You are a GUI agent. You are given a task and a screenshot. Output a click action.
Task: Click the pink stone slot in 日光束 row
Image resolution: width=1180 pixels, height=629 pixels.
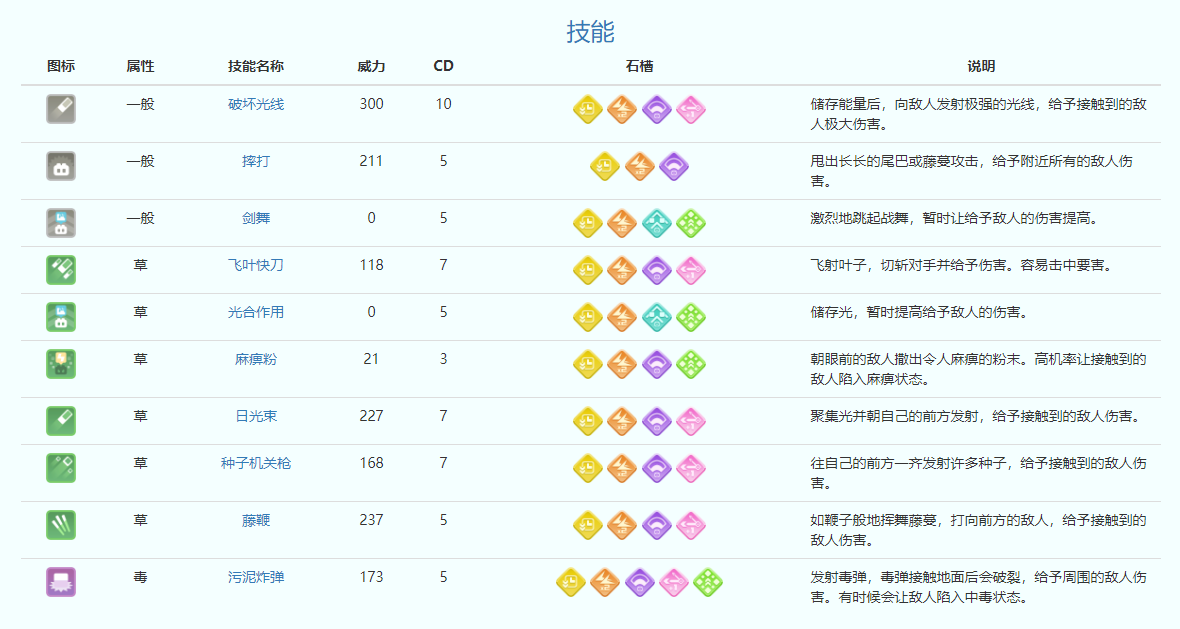[x=691, y=421]
